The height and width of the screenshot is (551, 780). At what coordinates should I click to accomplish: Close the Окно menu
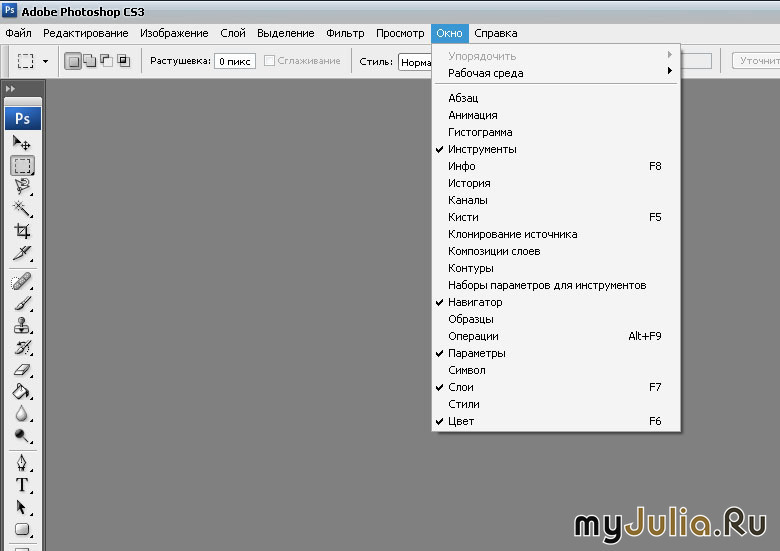449,33
